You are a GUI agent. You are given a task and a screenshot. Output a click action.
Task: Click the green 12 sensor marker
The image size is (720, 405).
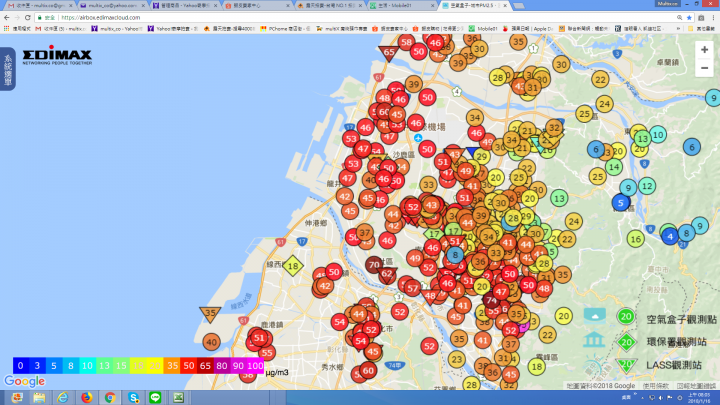point(647,186)
